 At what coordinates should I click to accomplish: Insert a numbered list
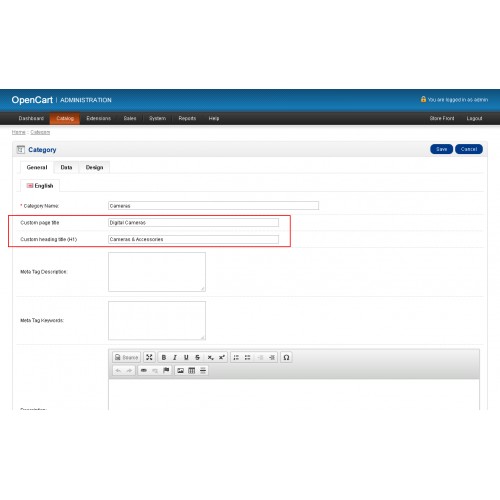click(236, 357)
